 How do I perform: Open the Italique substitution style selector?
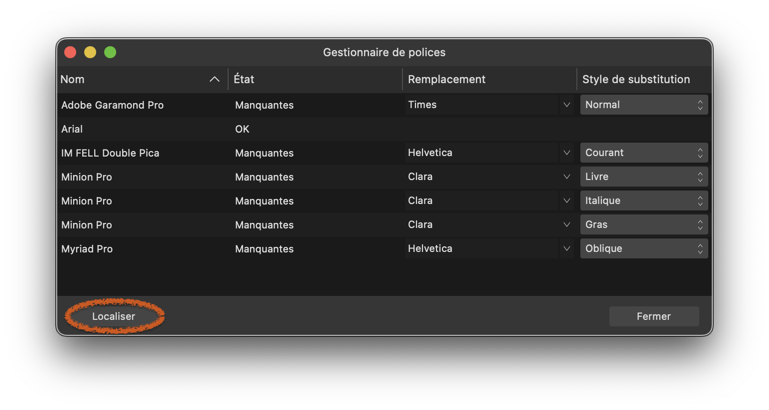pos(644,201)
